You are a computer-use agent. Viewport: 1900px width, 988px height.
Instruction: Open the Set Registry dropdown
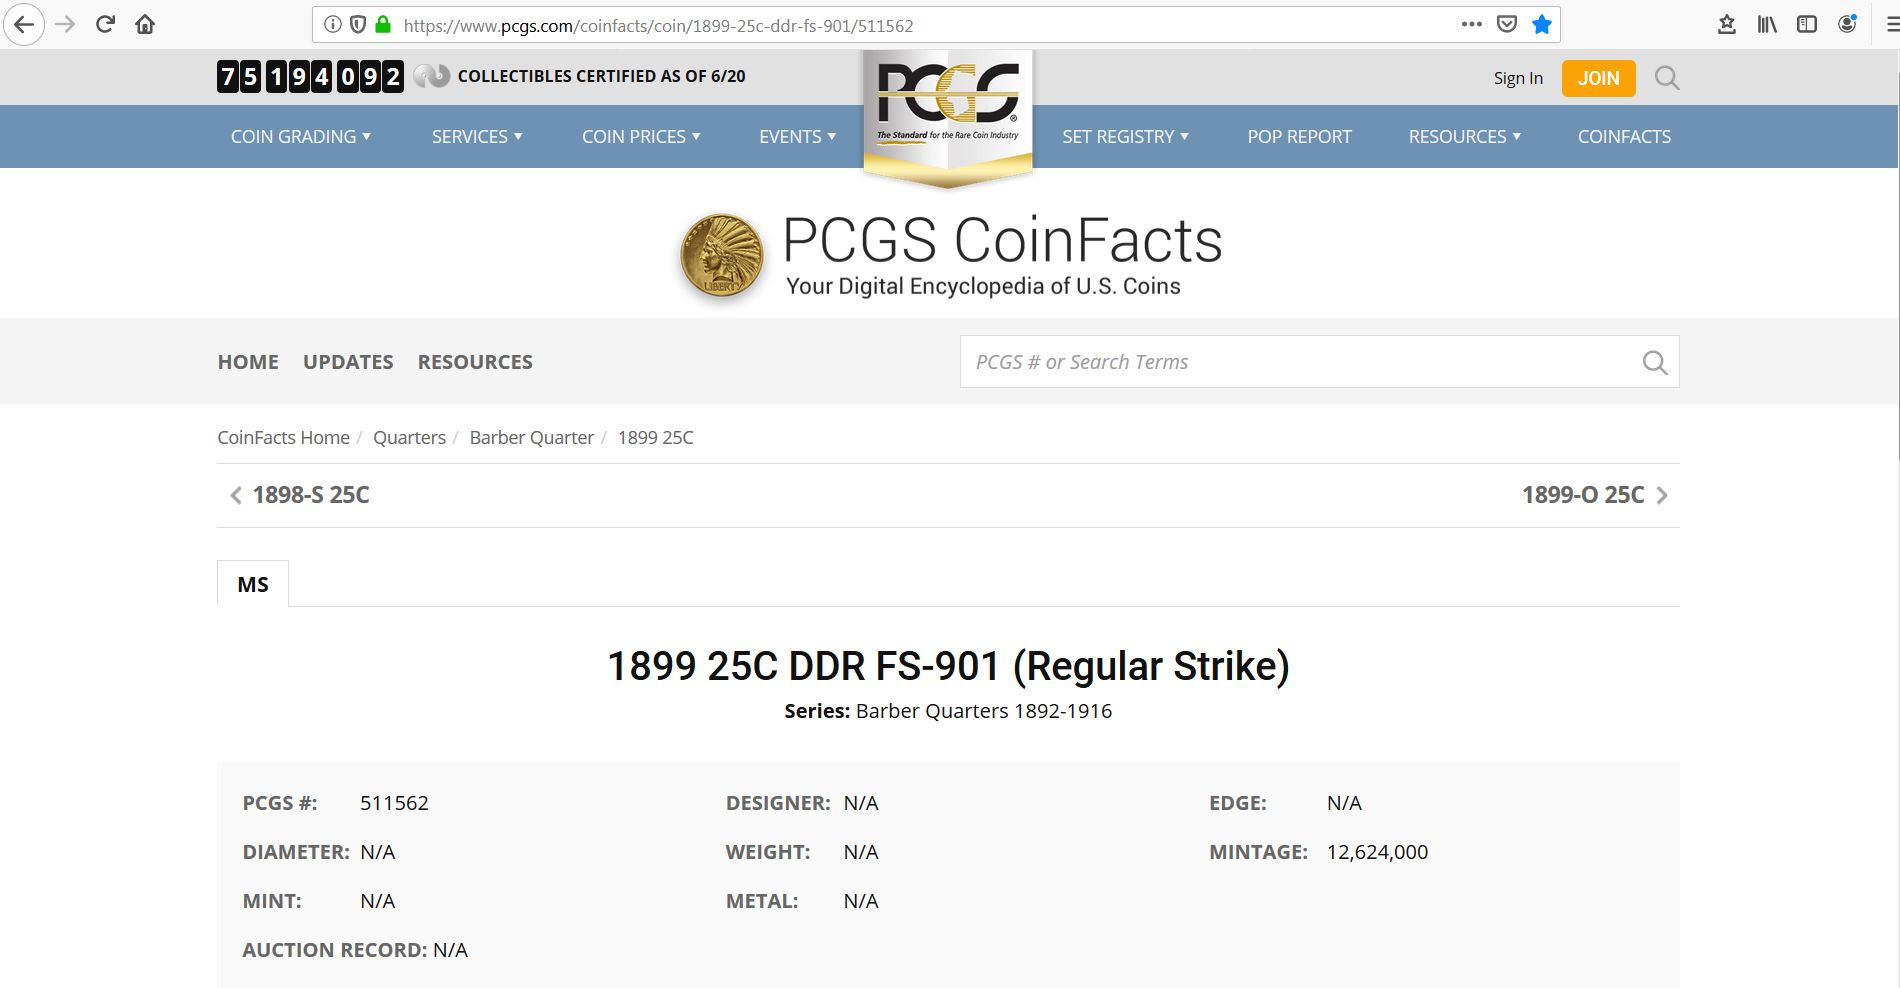tap(1125, 136)
